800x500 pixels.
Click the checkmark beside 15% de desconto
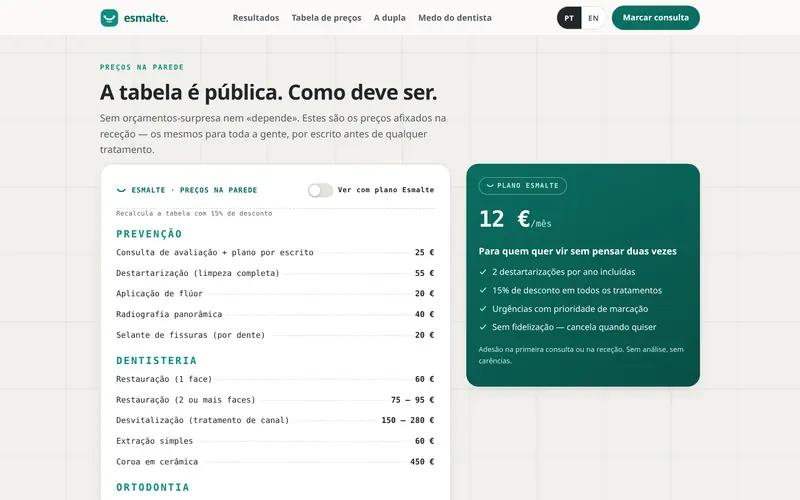(483, 290)
